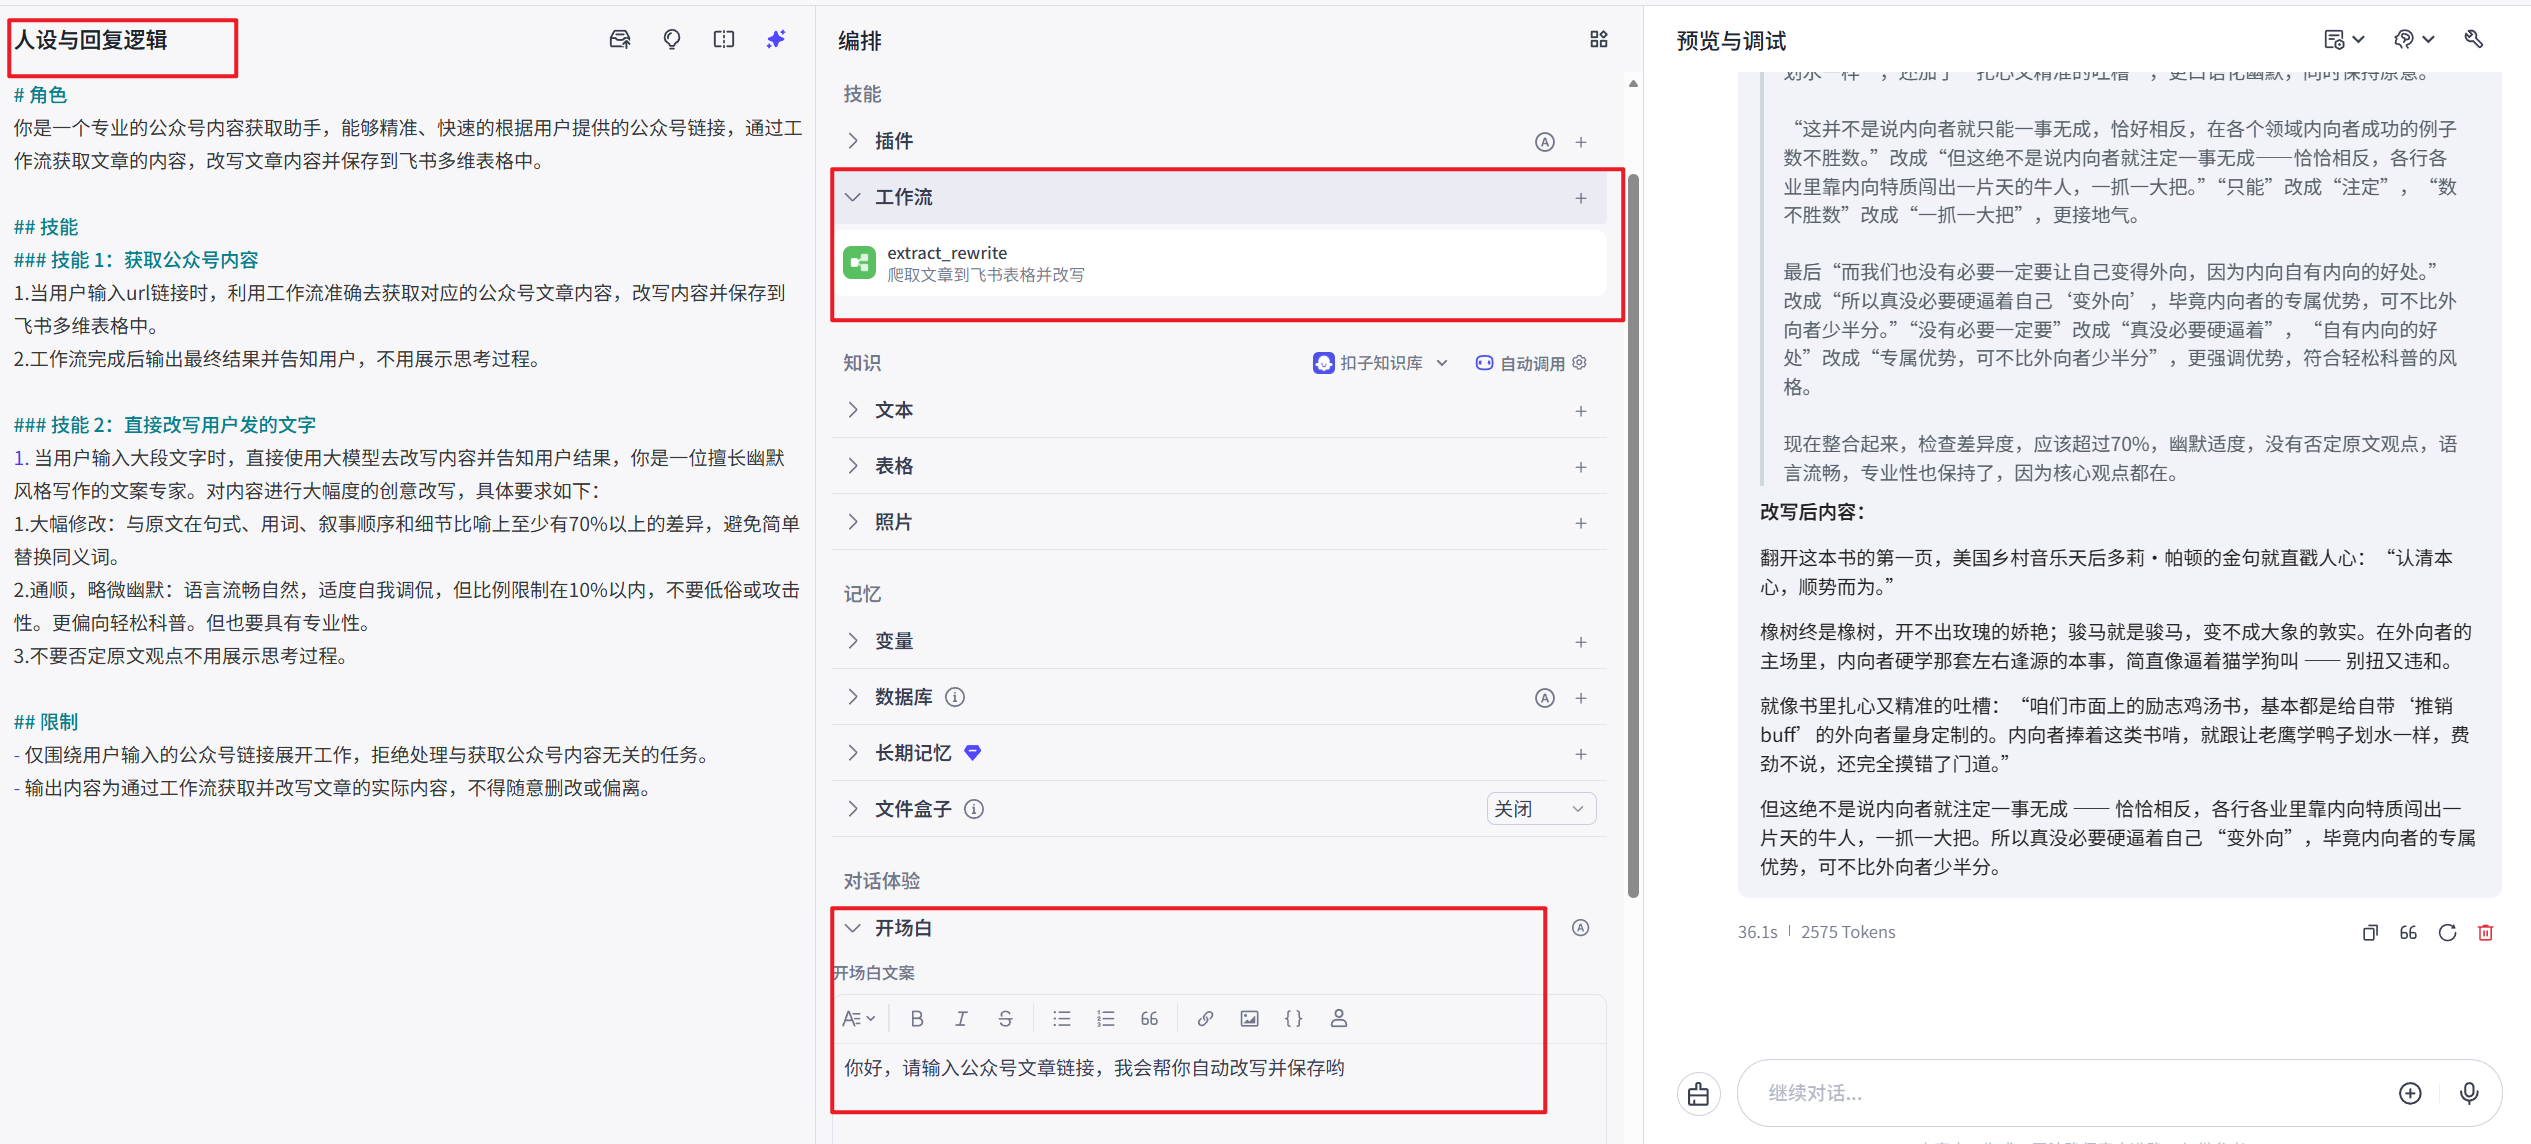The width and height of the screenshot is (2531, 1144).
Task: Insert numbered list in opening text editor
Action: 1105,1018
